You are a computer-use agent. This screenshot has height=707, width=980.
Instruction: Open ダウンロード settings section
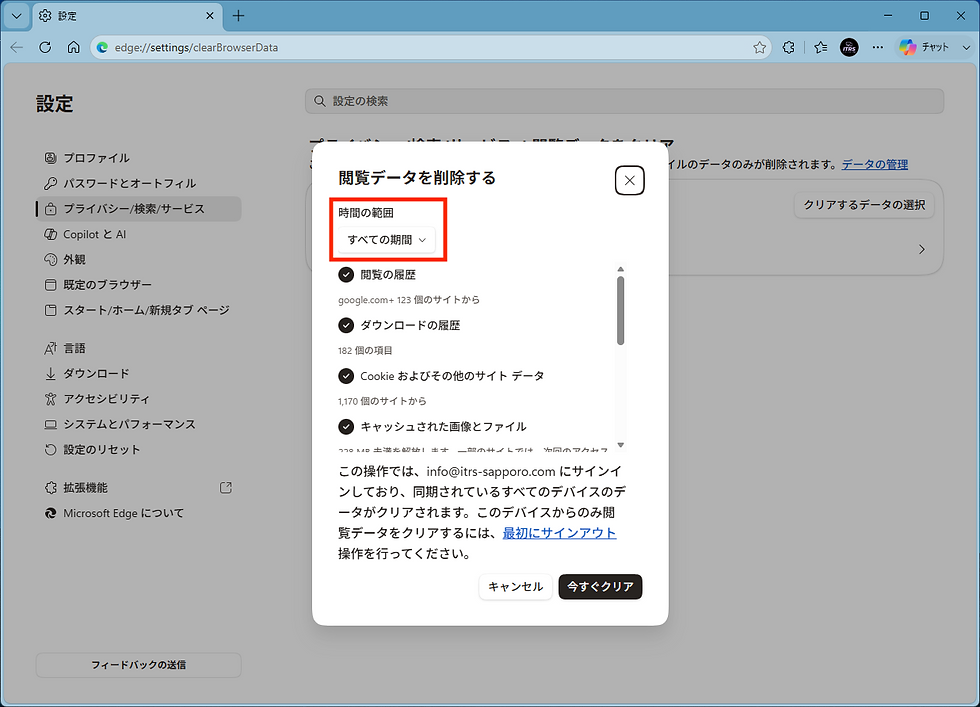[x=139, y=374]
